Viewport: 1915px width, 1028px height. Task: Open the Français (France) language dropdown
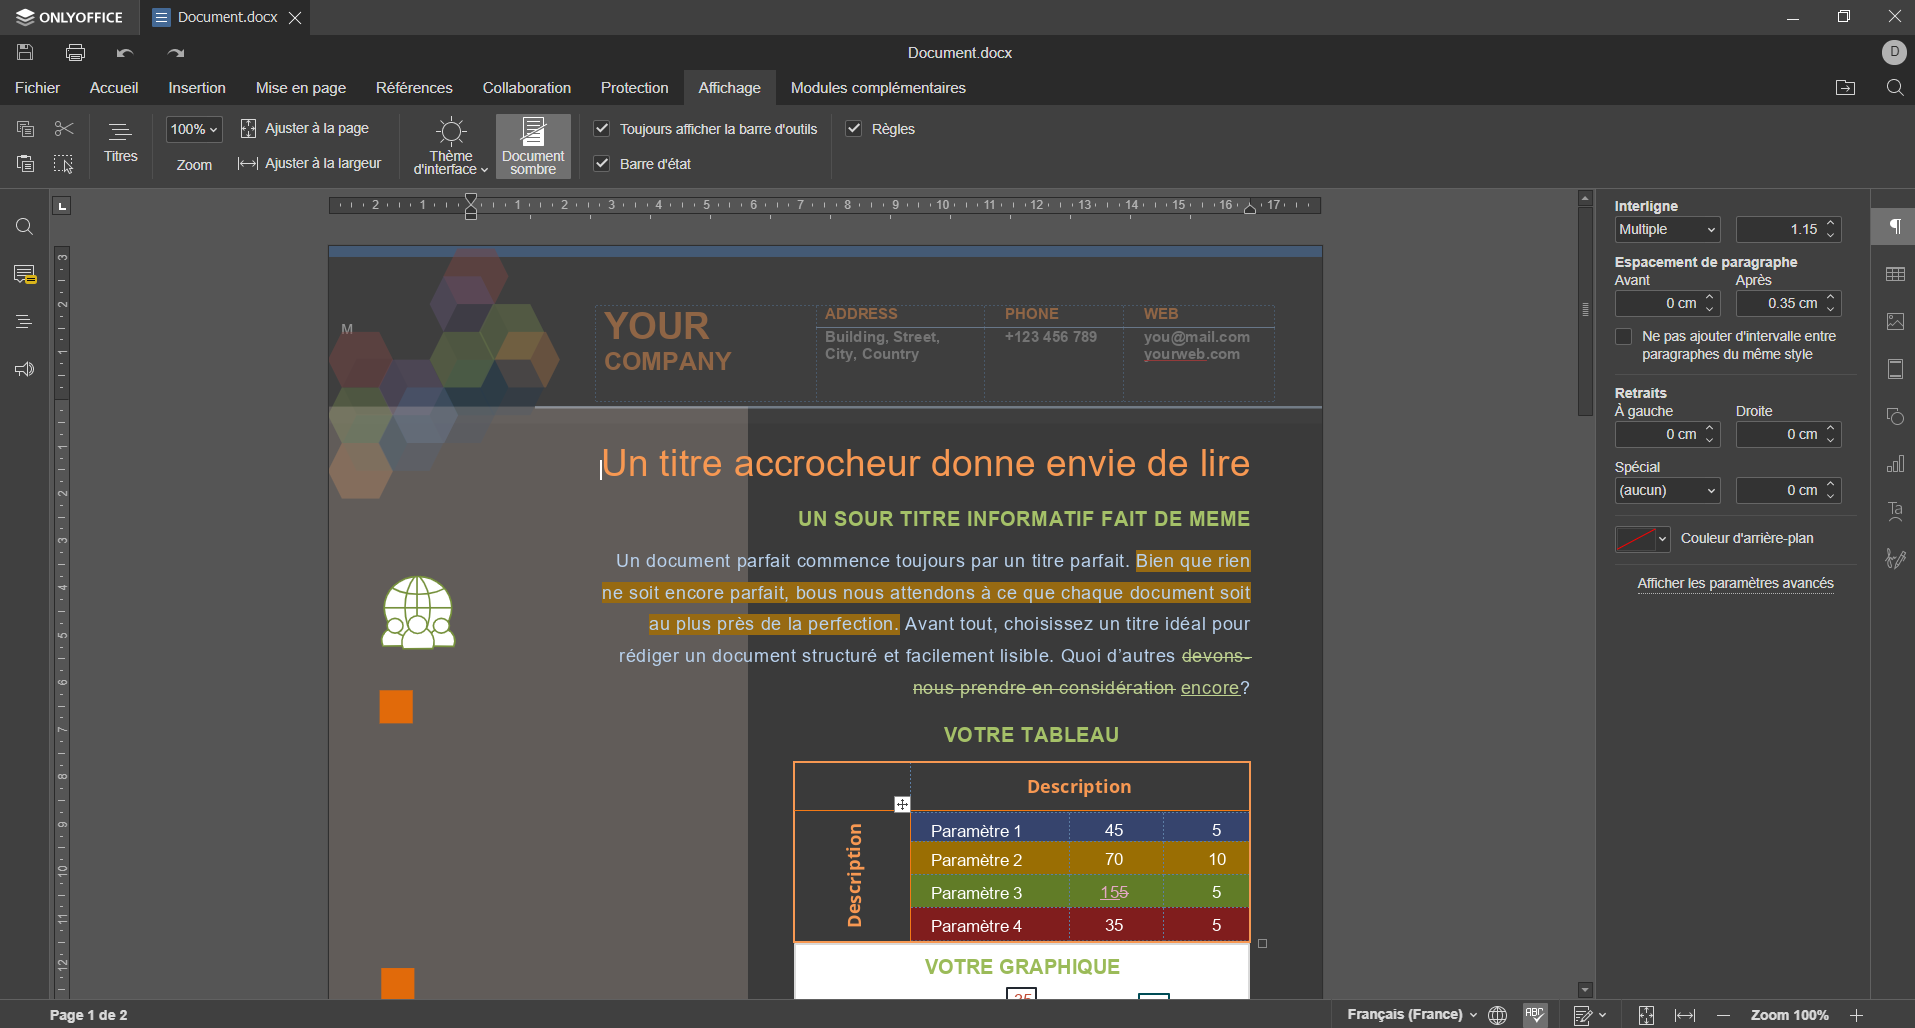[1411, 1014]
